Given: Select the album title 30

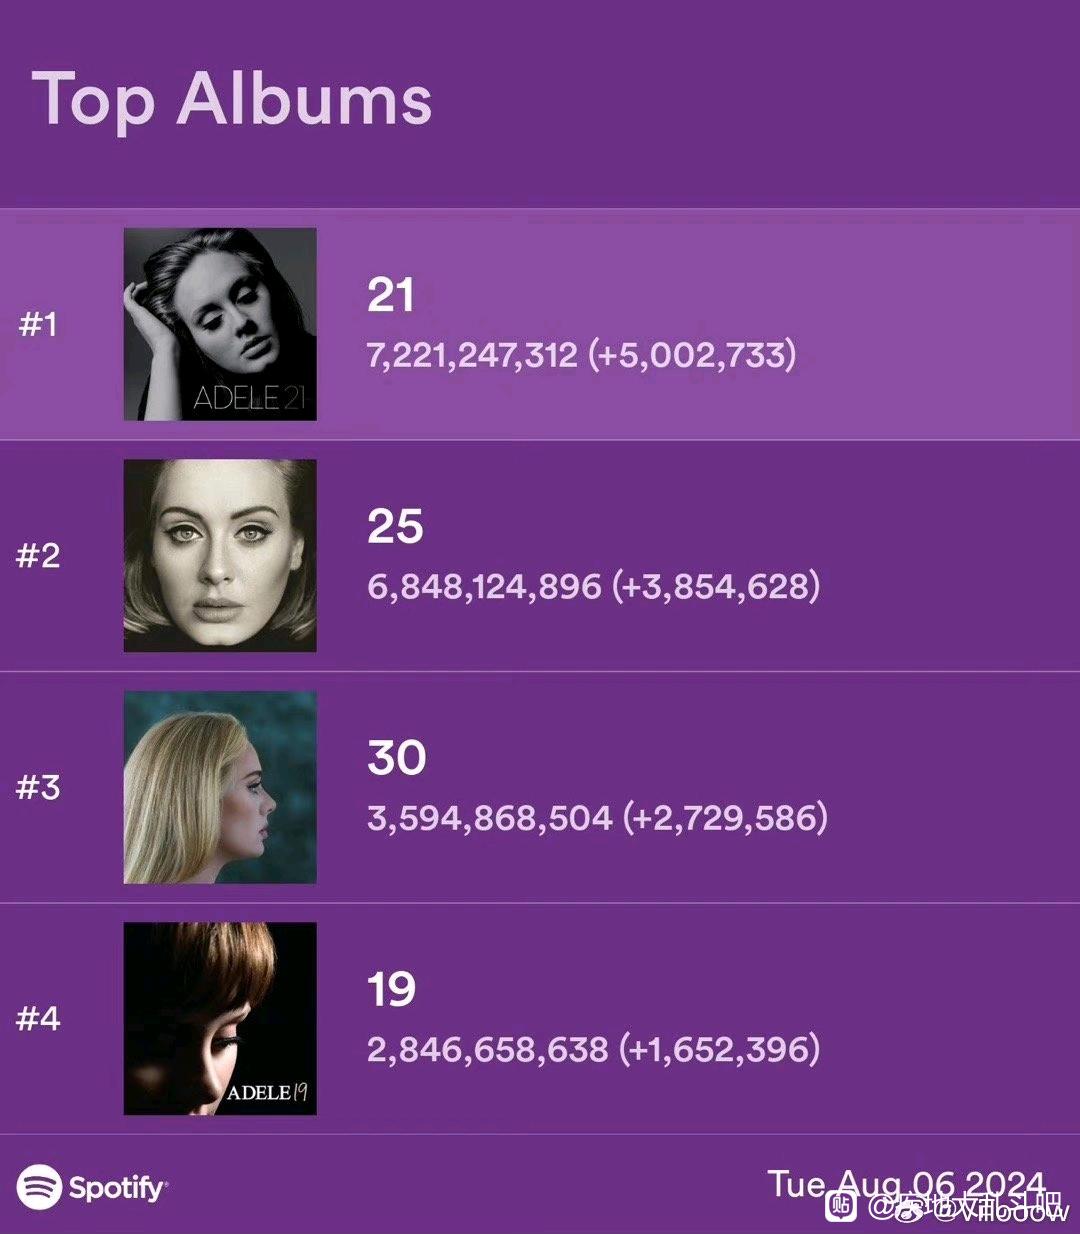Looking at the screenshot, I should coord(397,758).
